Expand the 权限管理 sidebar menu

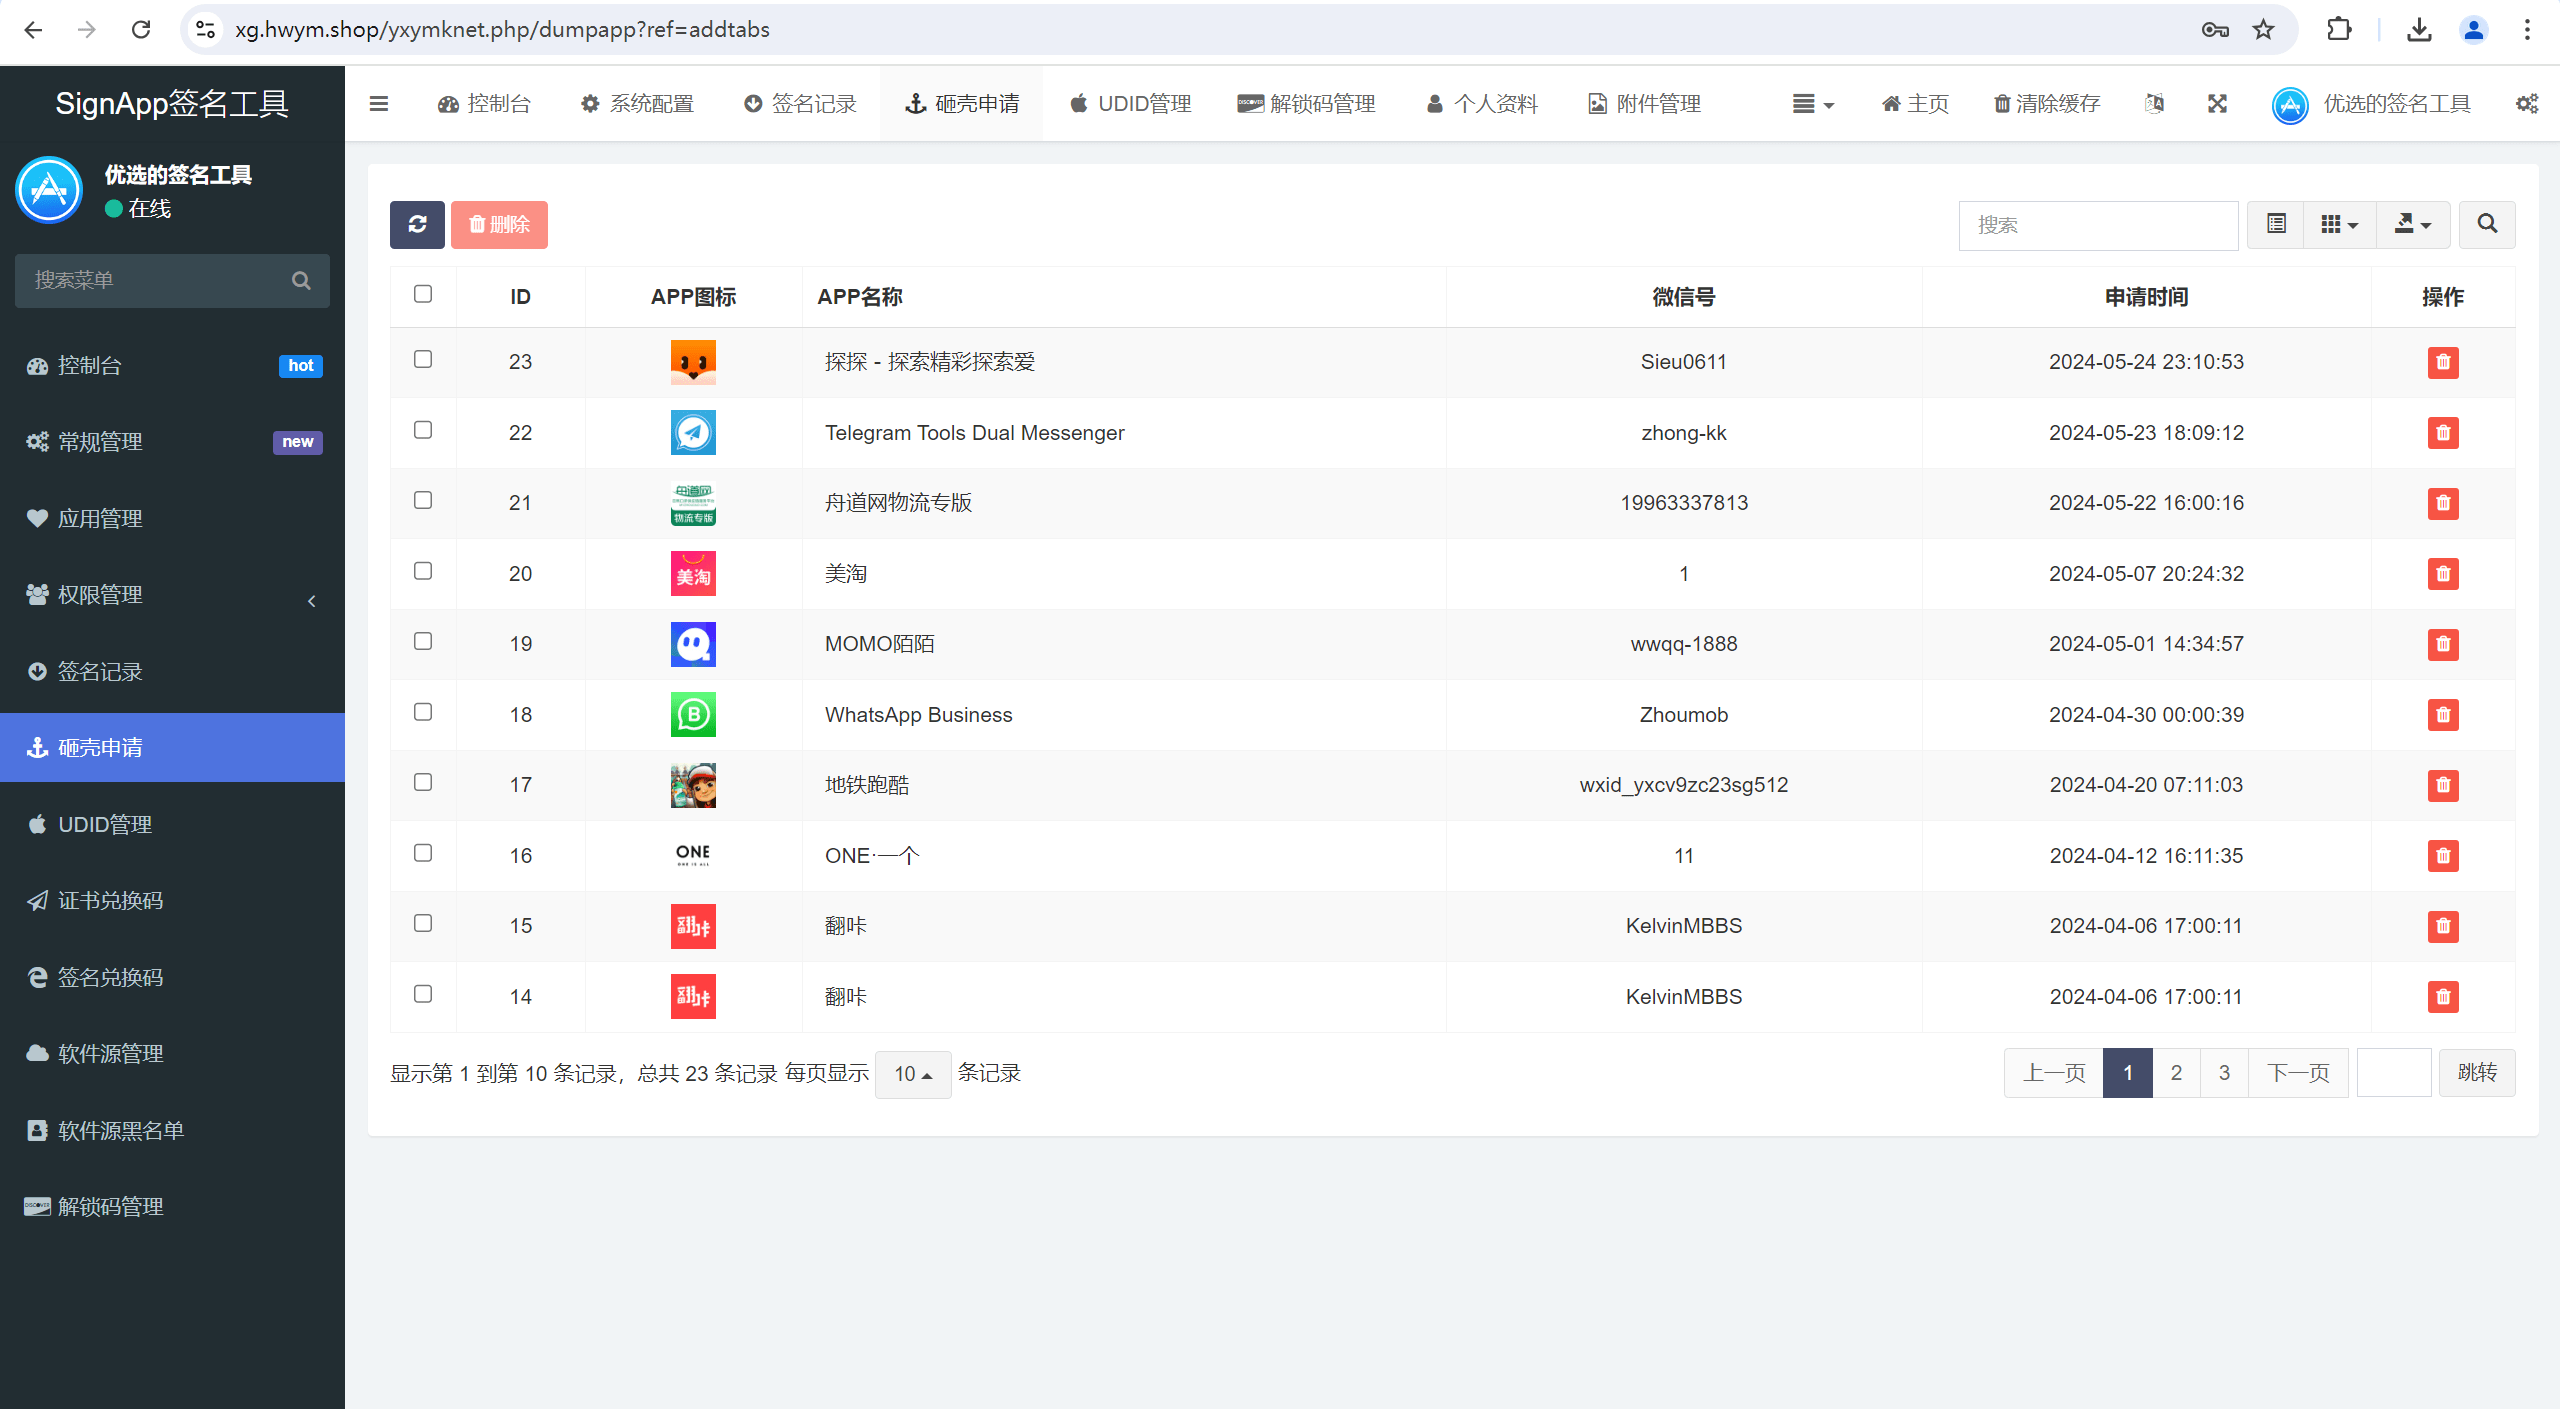pyautogui.click(x=172, y=595)
